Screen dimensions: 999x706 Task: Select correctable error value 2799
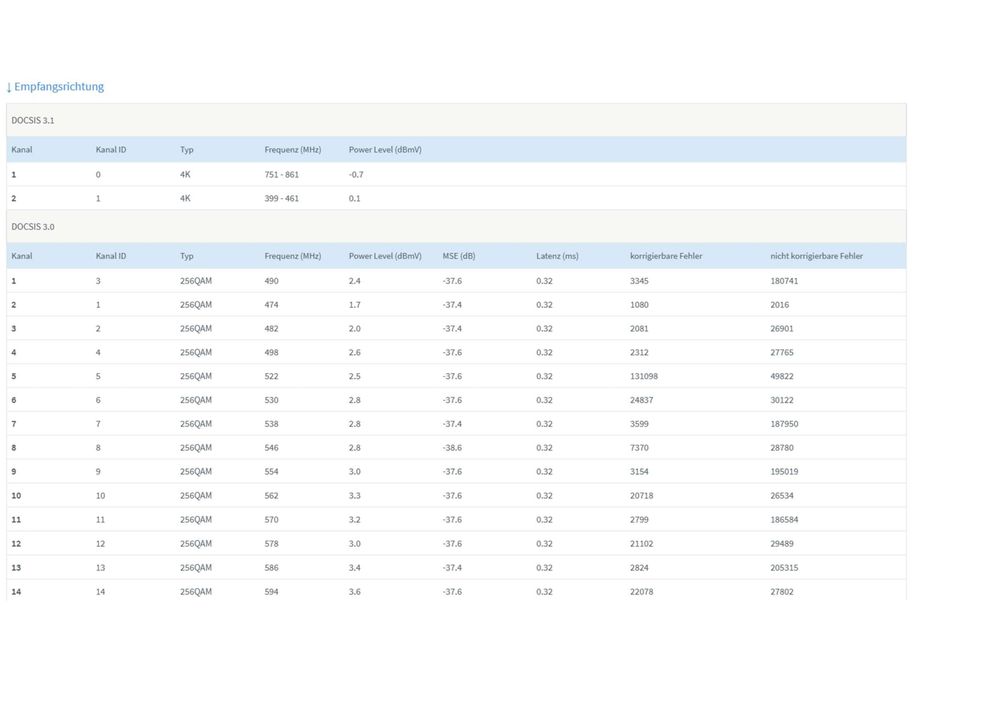[639, 520]
